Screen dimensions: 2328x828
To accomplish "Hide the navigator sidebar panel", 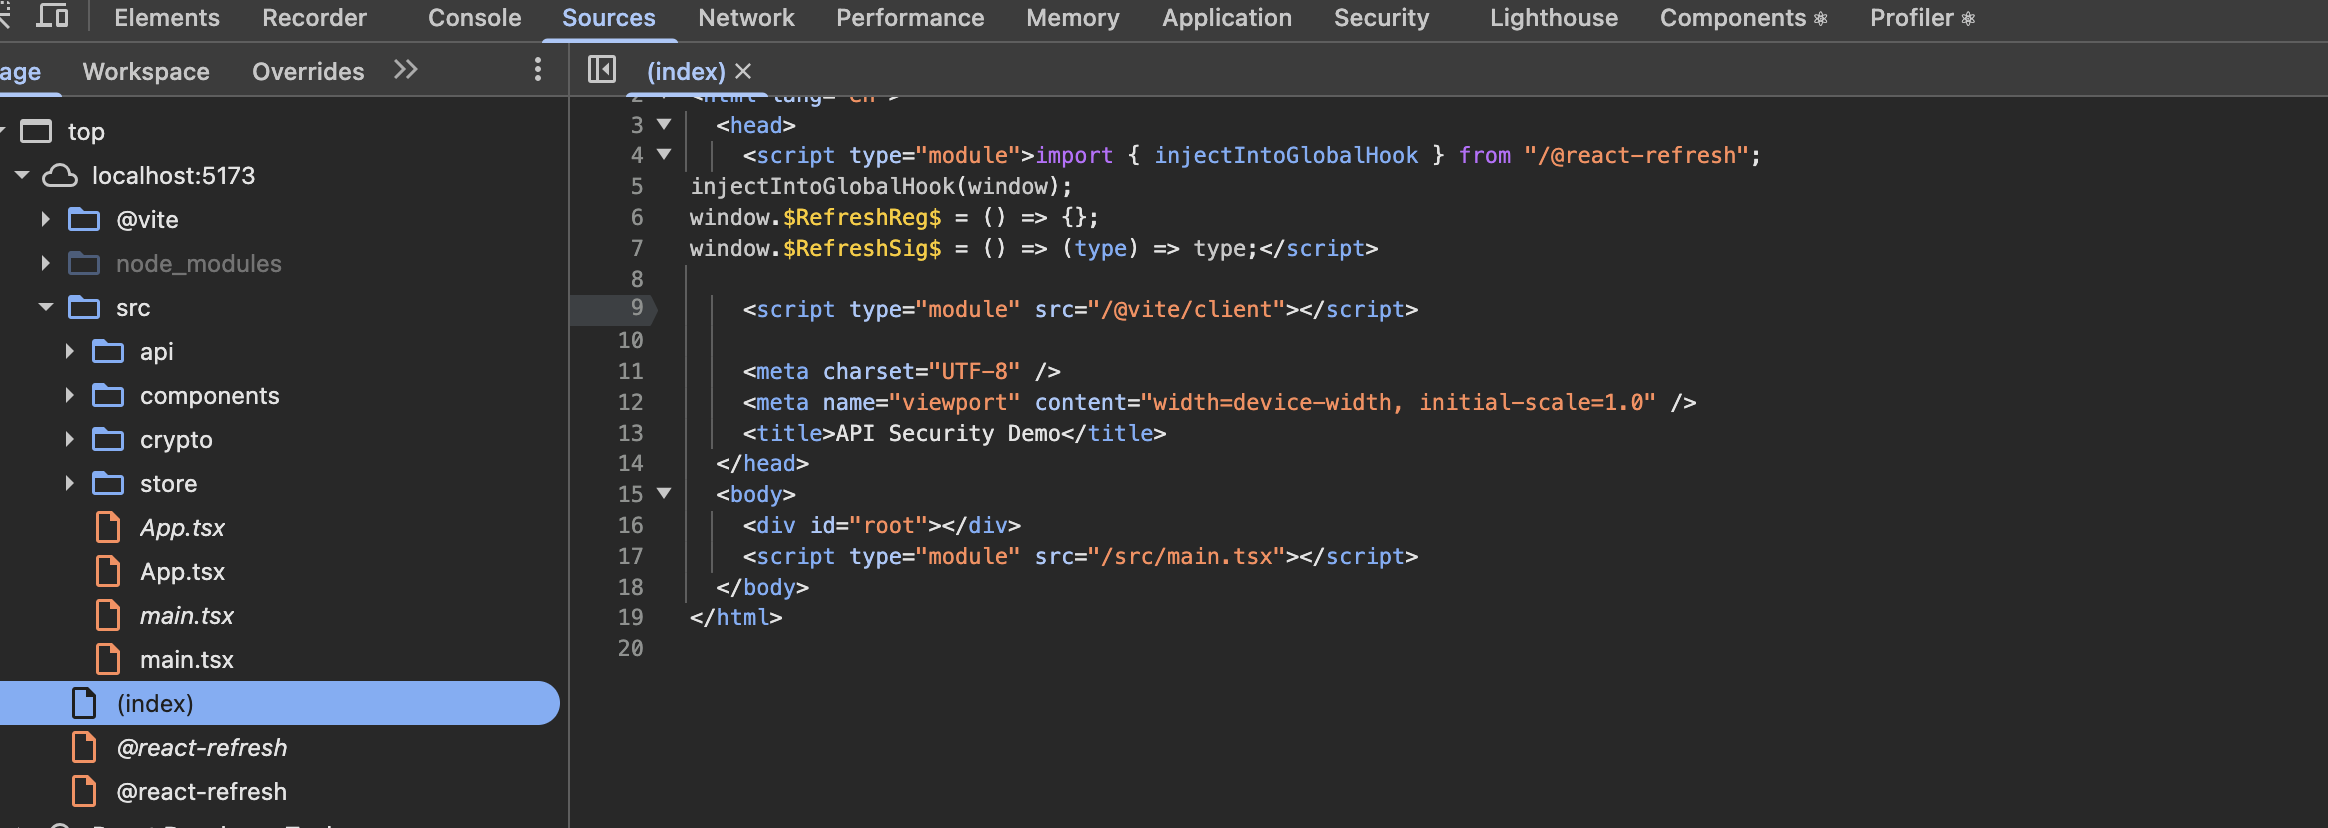I will coord(602,70).
